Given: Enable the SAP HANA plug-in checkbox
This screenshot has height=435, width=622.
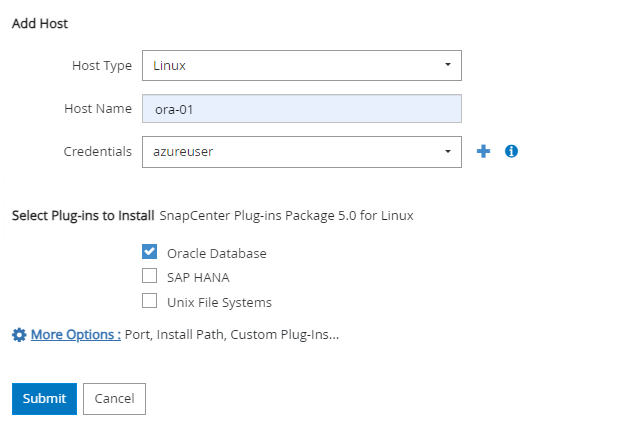Looking at the screenshot, I should click(150, 276).
